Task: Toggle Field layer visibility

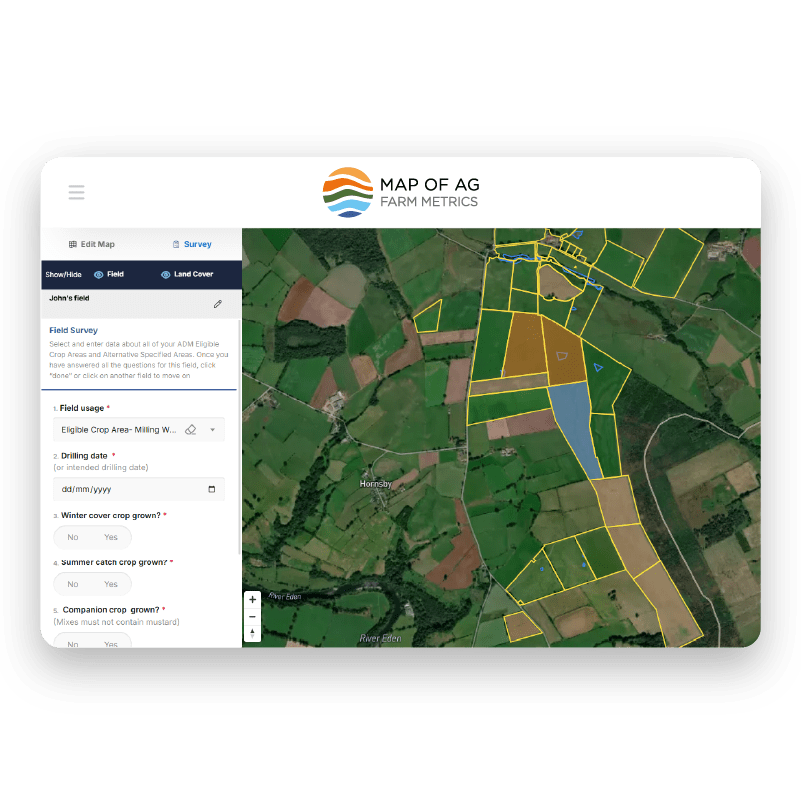Action: click(x=108, y=274)
